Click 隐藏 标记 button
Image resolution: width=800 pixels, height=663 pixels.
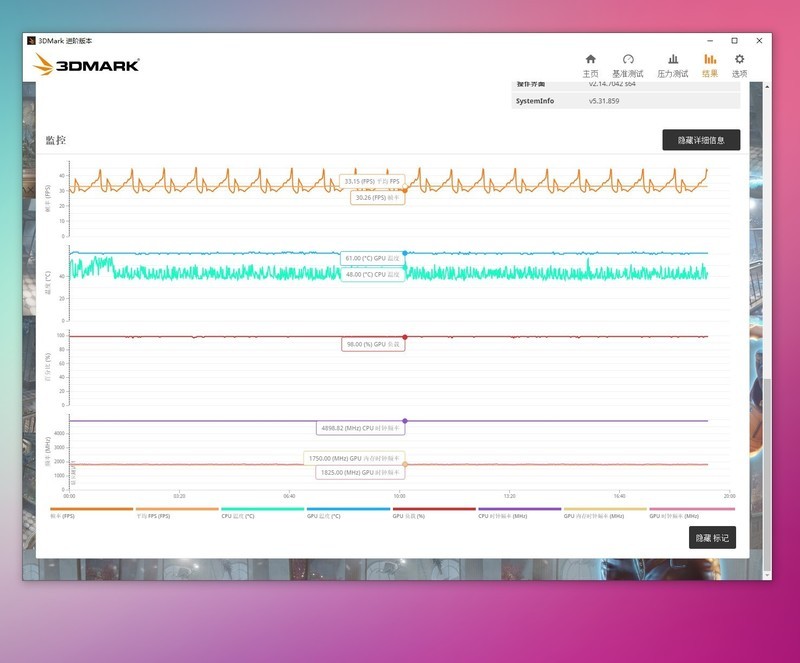point(712,537)
